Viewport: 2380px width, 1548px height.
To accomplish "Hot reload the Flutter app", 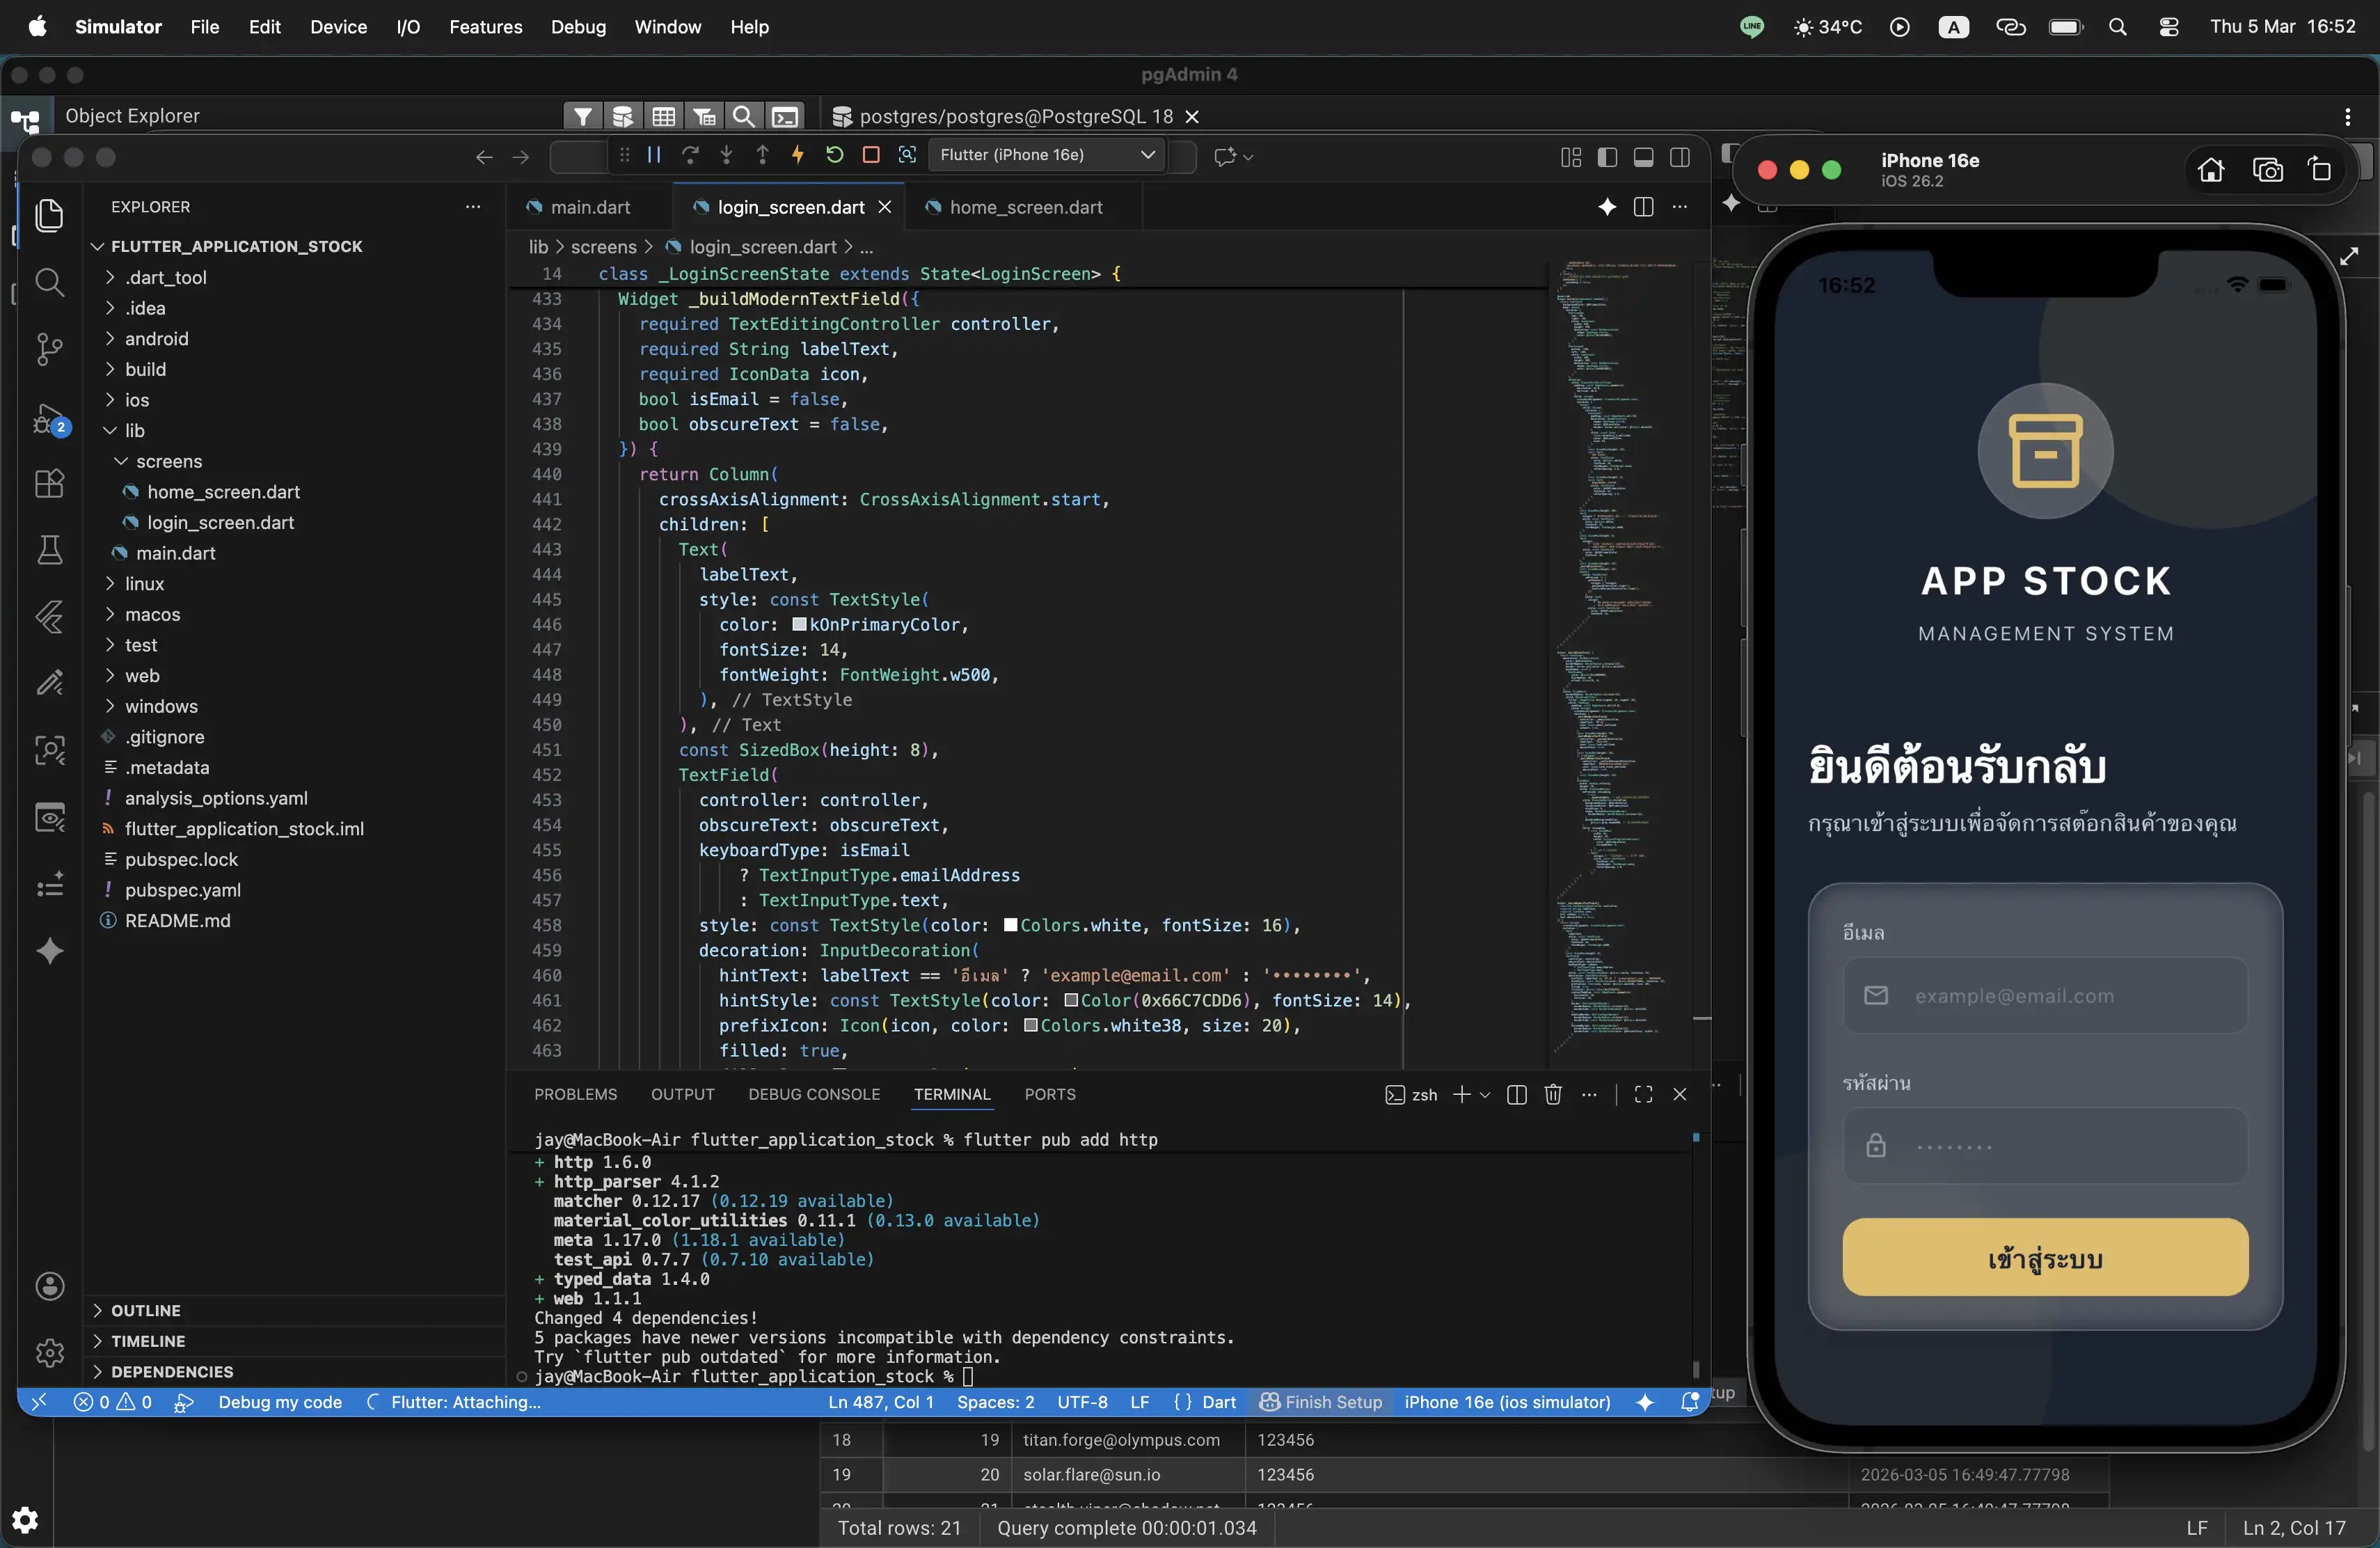I will point(798,155).
